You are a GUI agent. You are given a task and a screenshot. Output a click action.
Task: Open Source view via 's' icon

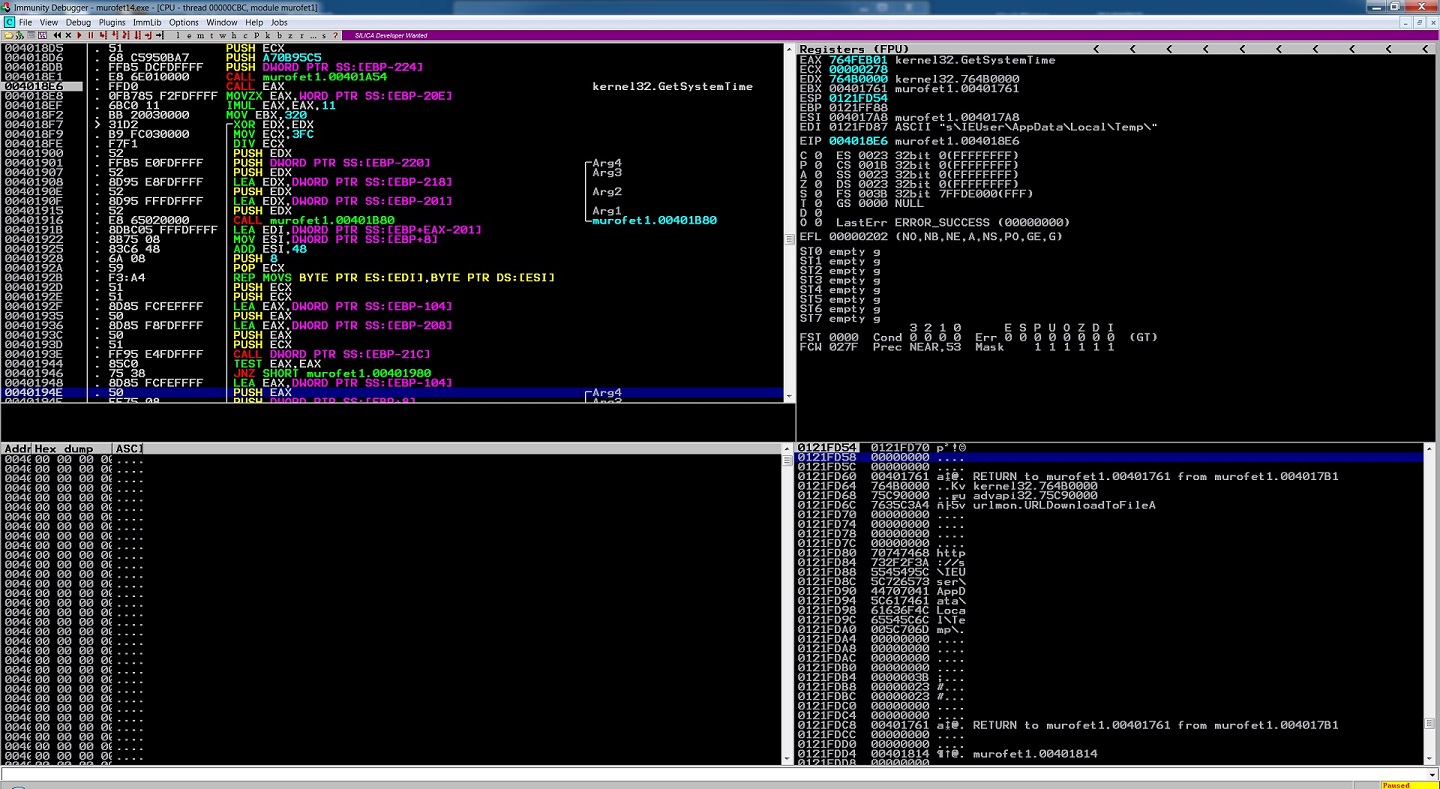[x=324, y=35]
